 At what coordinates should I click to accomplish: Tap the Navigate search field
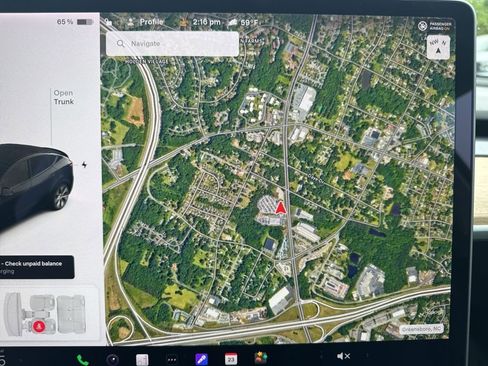point(173,44)
